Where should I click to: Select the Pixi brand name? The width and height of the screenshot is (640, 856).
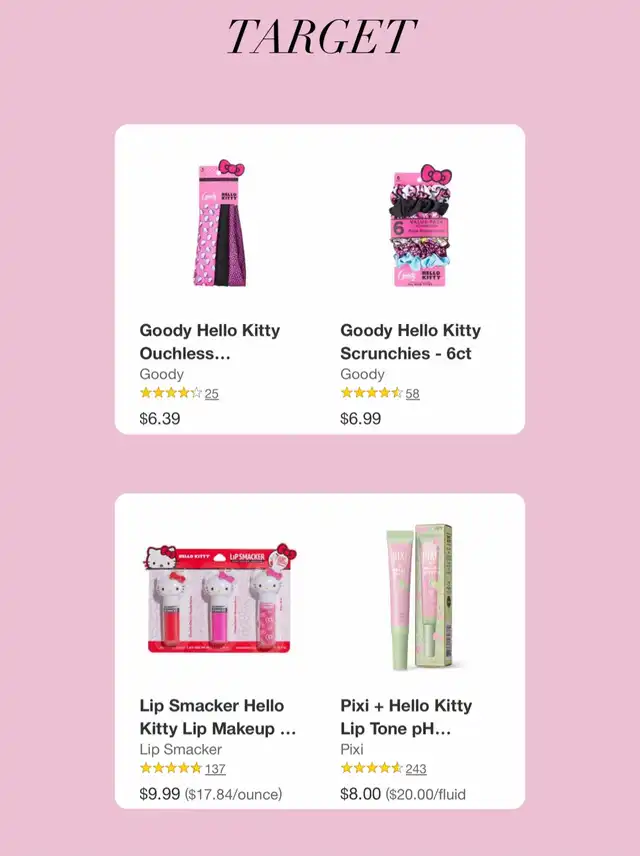click(x=352, y=750)
